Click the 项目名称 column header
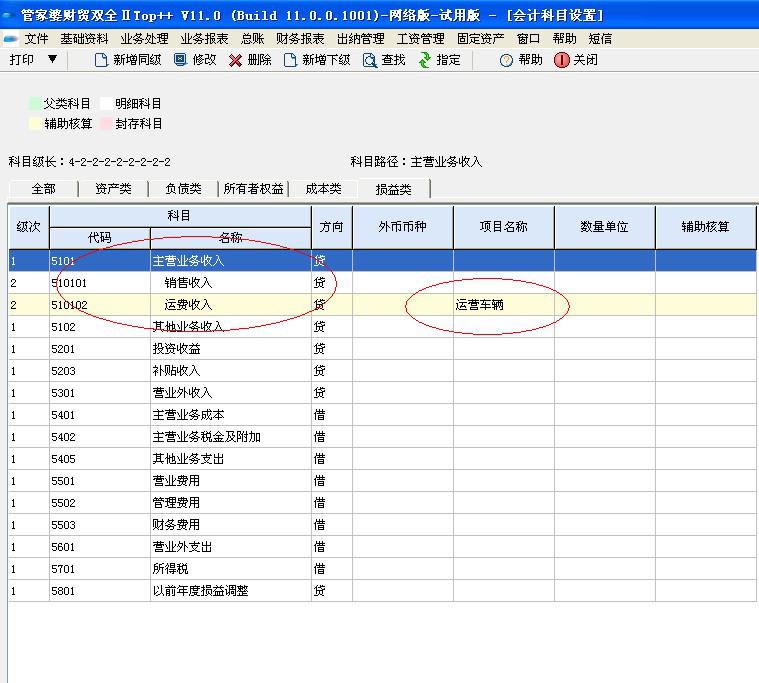759x683 pixels. (x=503, y=227)
